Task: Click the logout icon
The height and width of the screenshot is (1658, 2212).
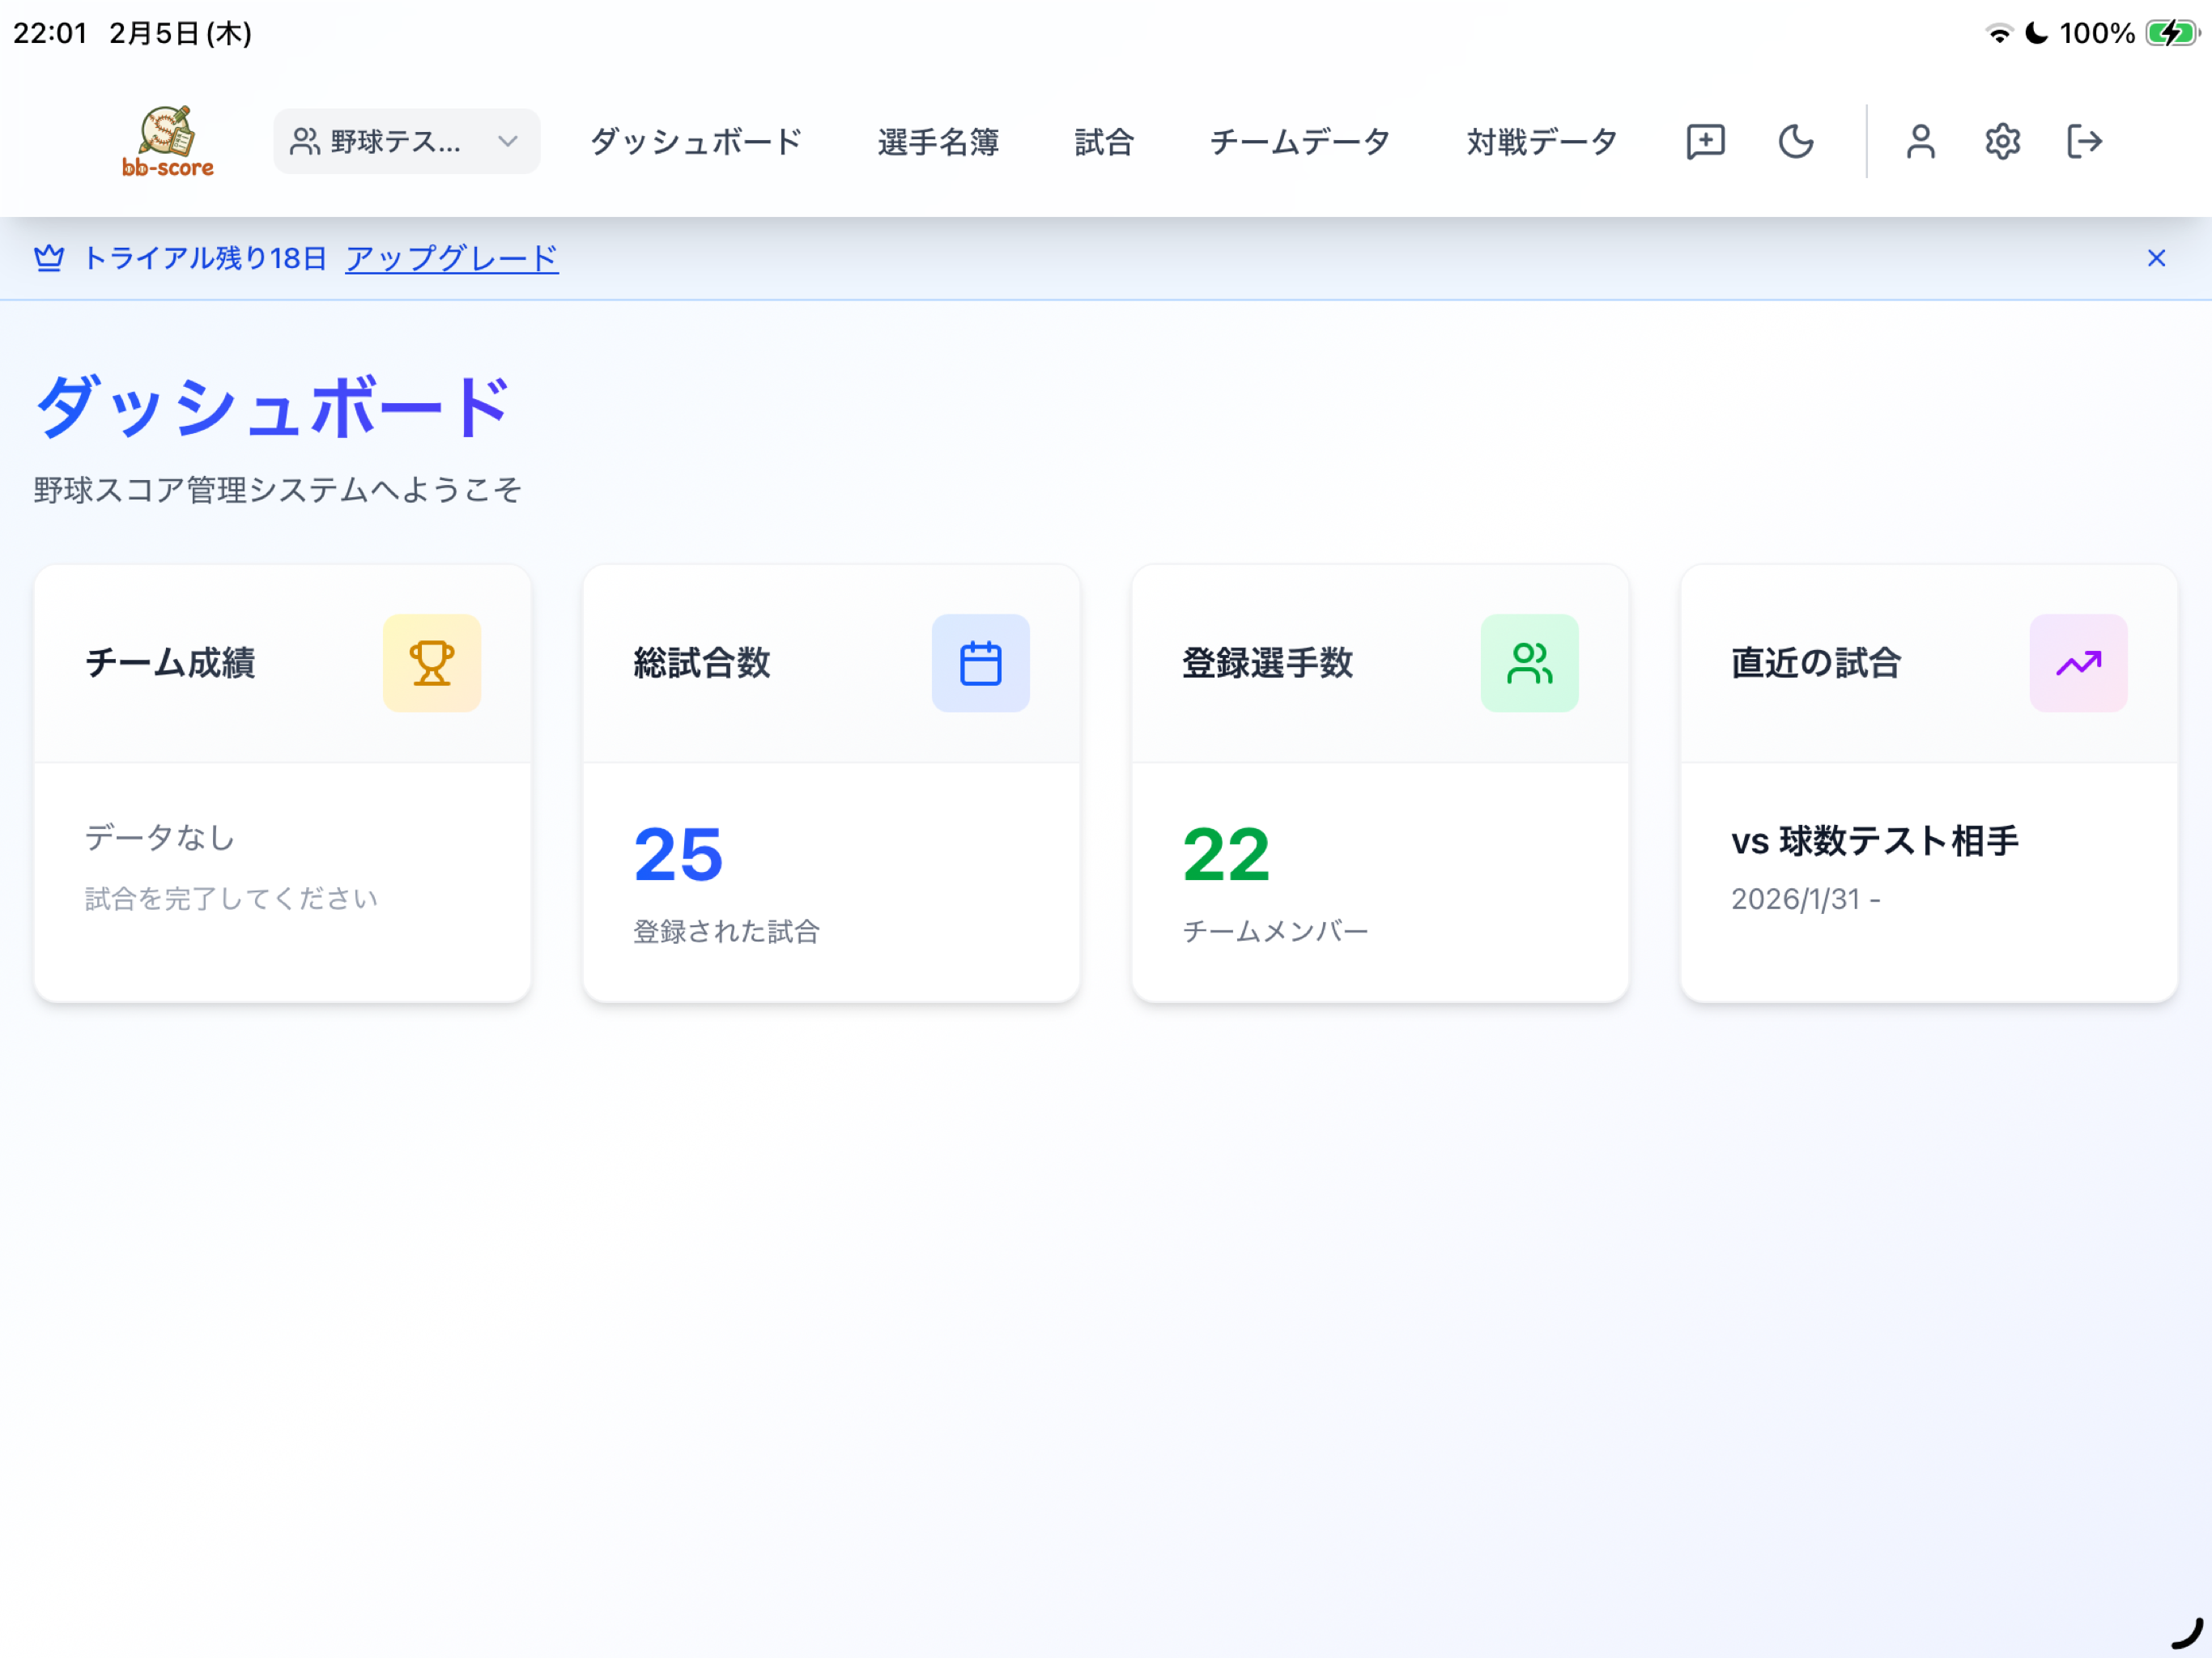Action: tap(2084, 141)
